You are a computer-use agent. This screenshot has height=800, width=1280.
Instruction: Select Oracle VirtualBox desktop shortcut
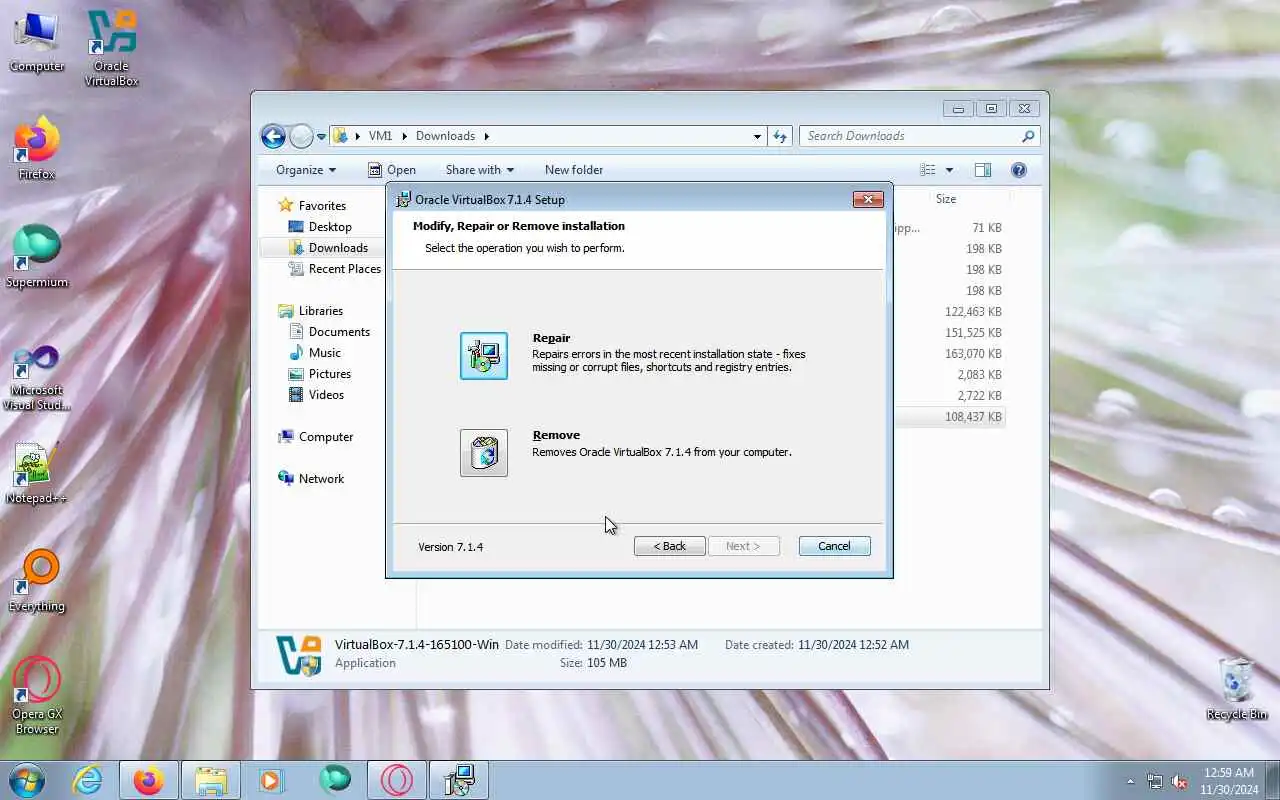(x=111, y=48)
